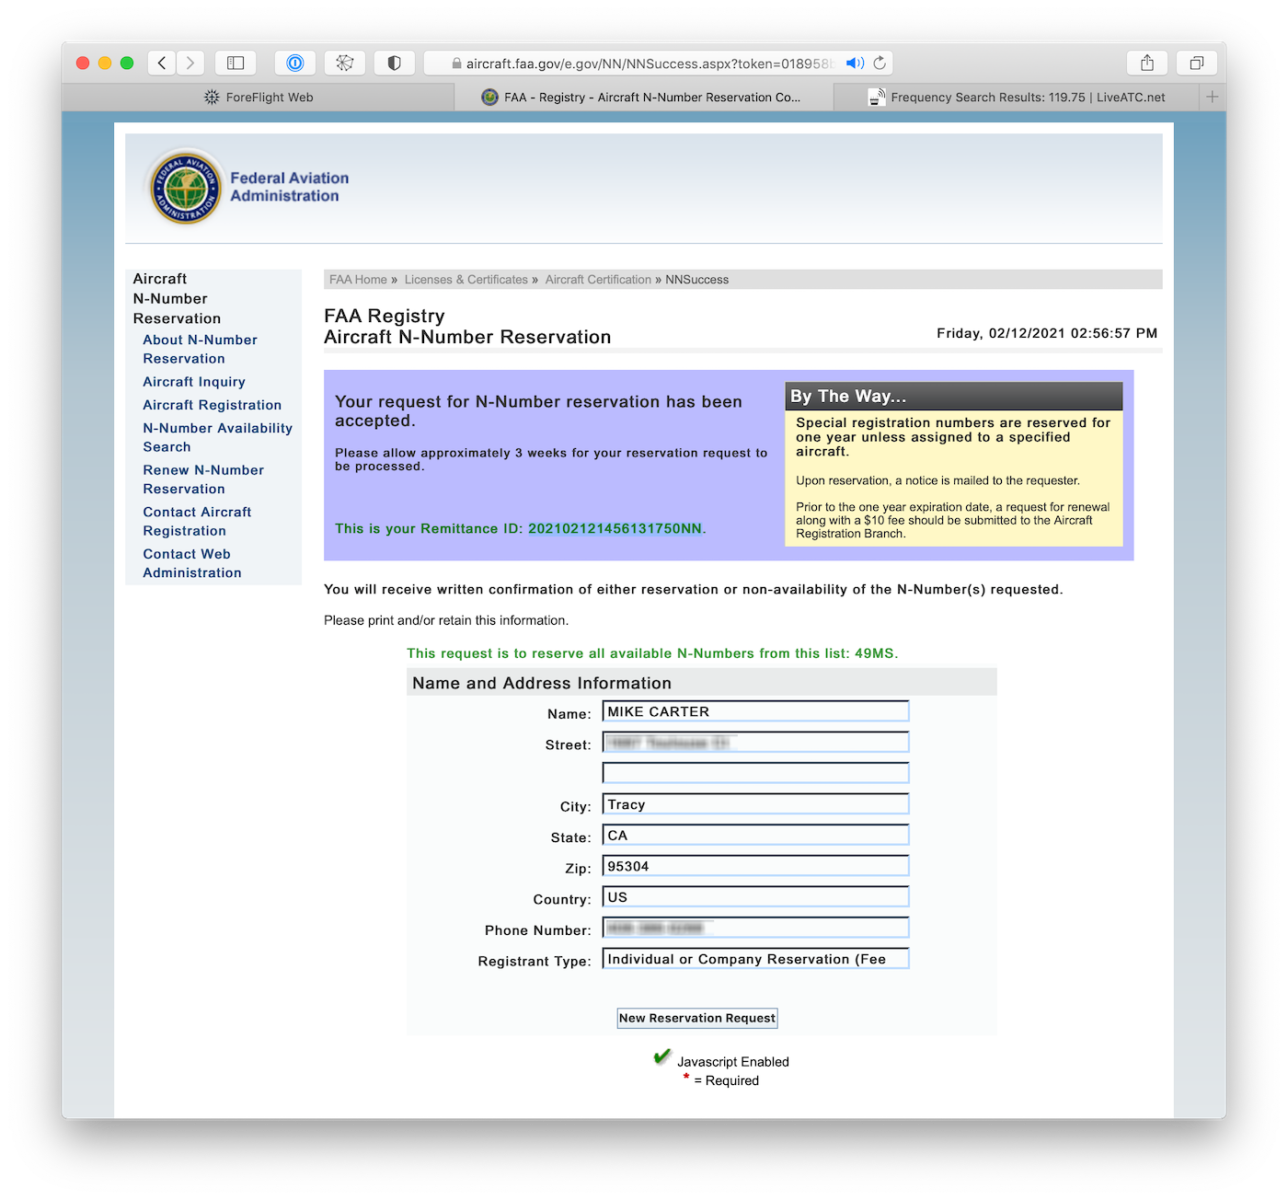Click the blurred Phone Number field
Image resolution: width=1288 pixels, height=1200 pixels.
[x=755, y=928]
